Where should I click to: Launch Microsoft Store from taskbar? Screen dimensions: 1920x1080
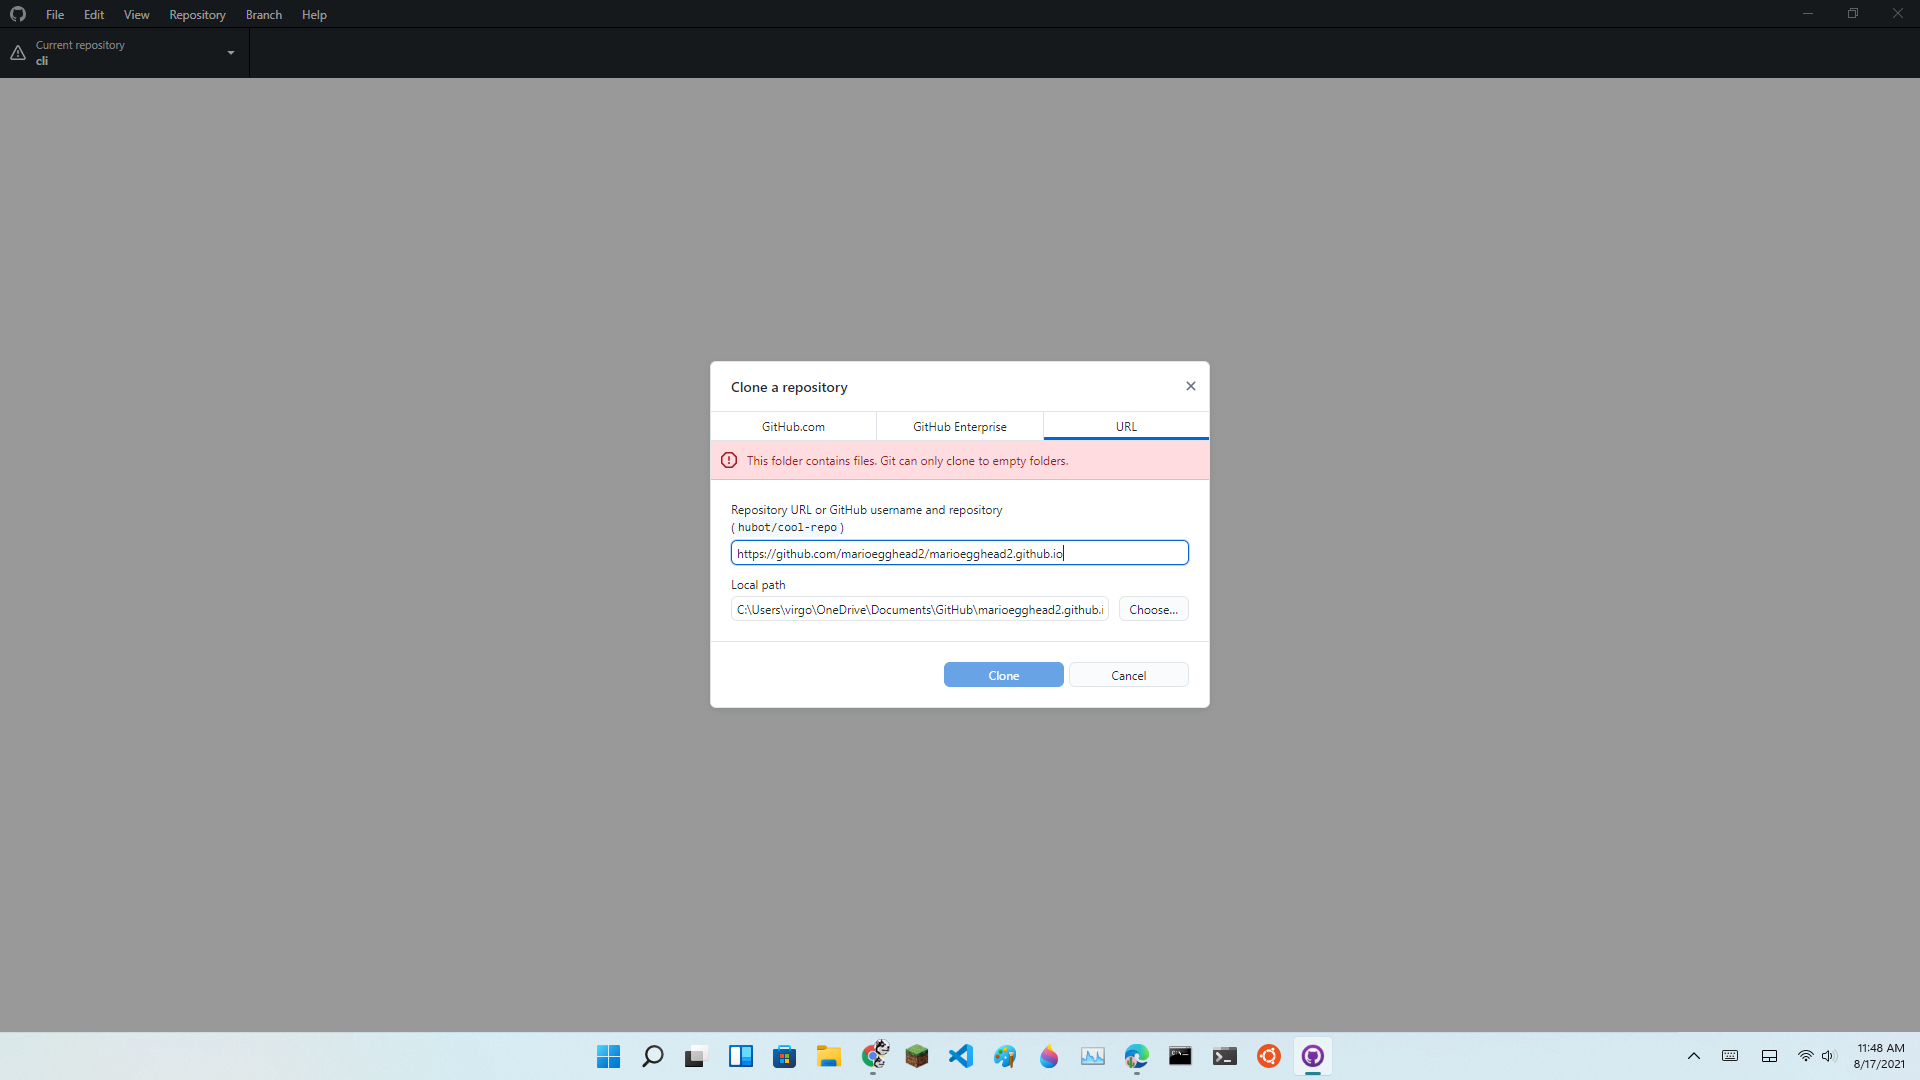pyautogui.click(x=784, y=1056)
